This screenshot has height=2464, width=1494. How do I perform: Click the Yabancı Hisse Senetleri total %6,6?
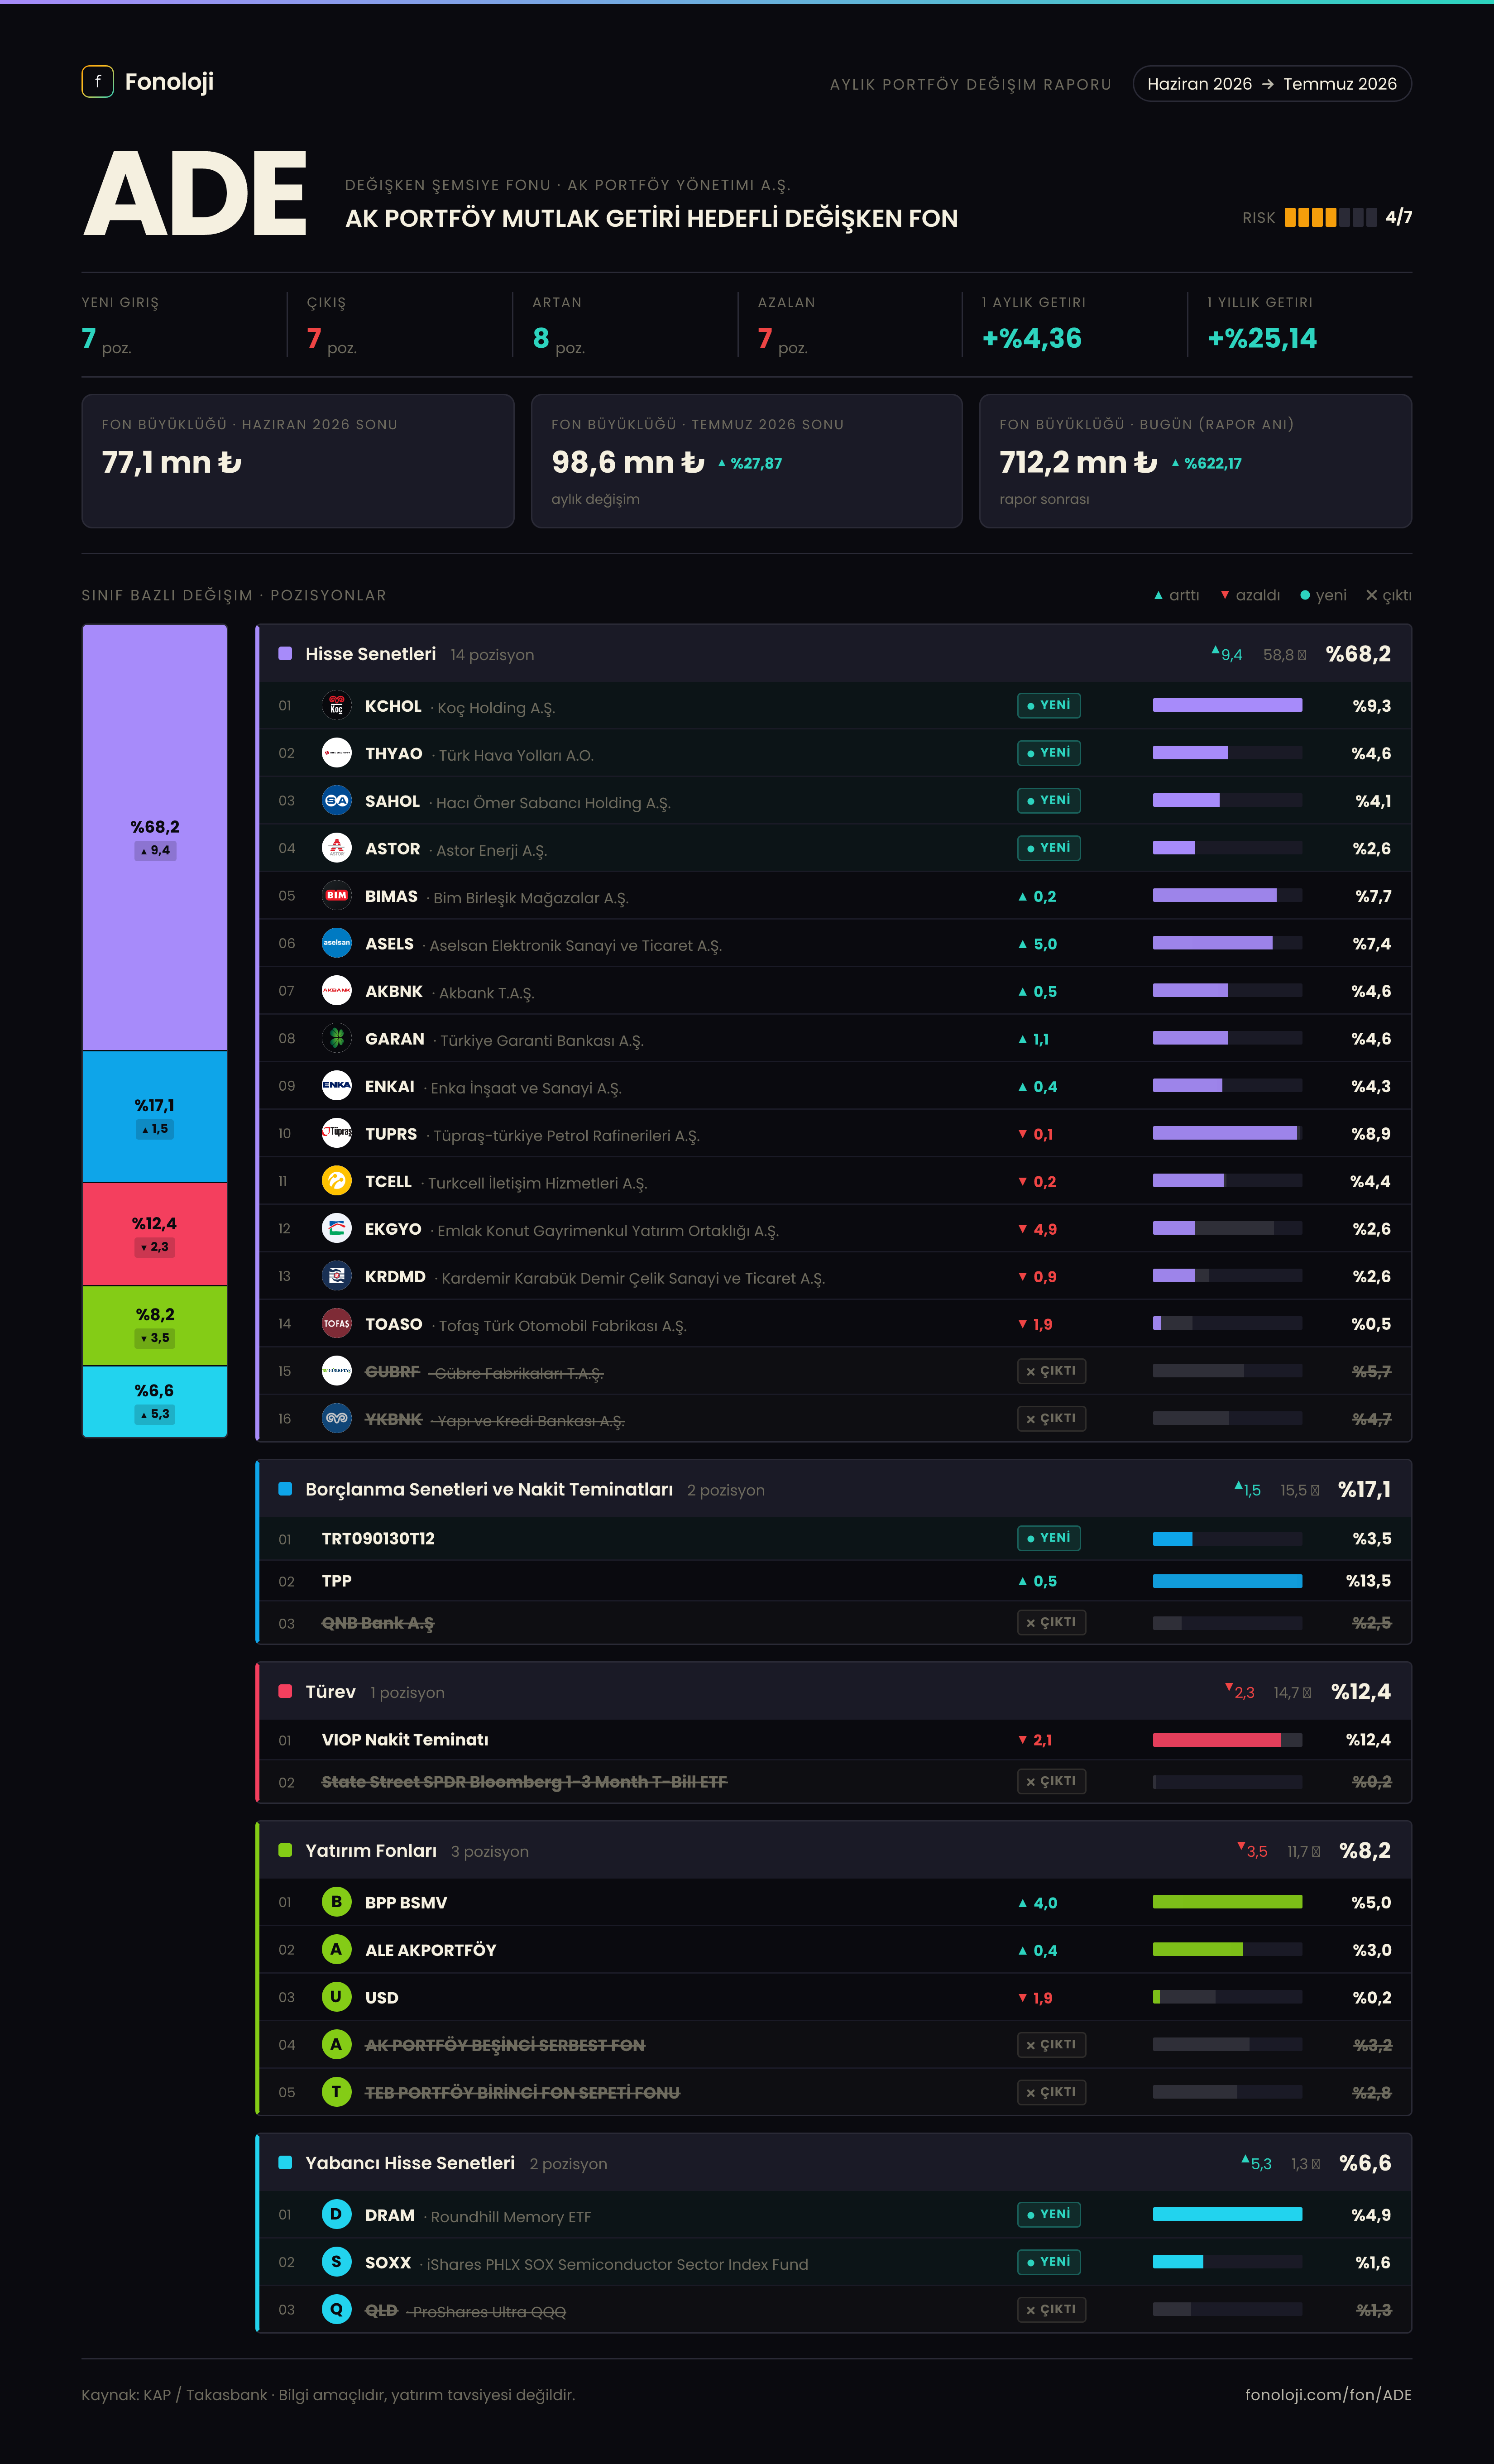[1365, 2163]
